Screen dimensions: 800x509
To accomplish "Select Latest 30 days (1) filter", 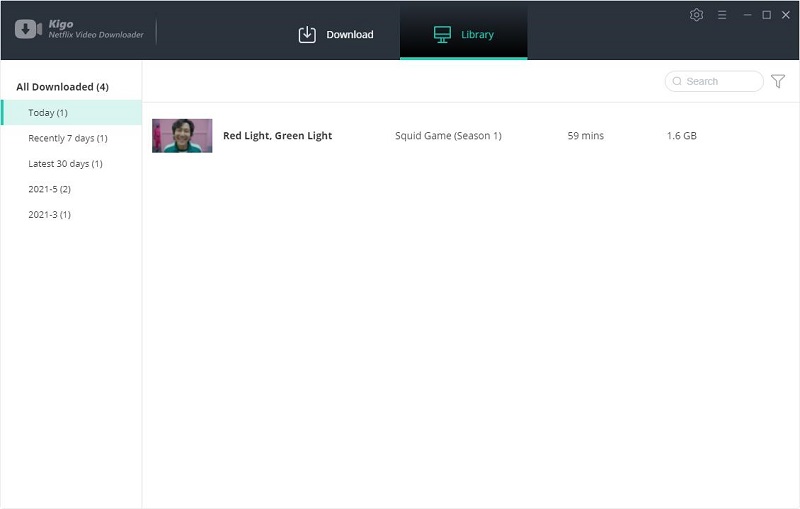I will coord(65,164).
